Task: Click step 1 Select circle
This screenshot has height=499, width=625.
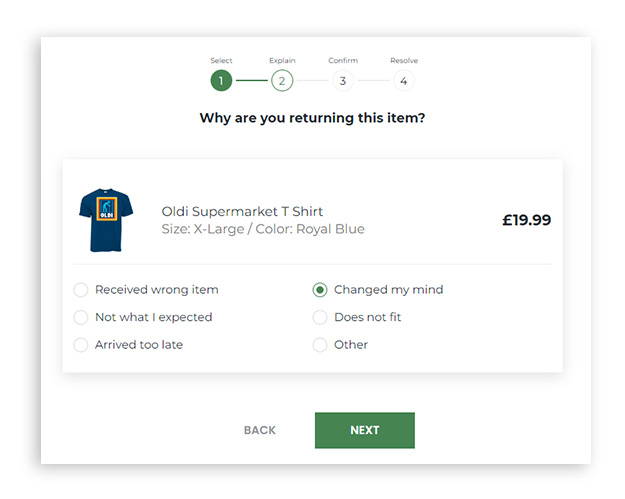Action: (221, 81)
